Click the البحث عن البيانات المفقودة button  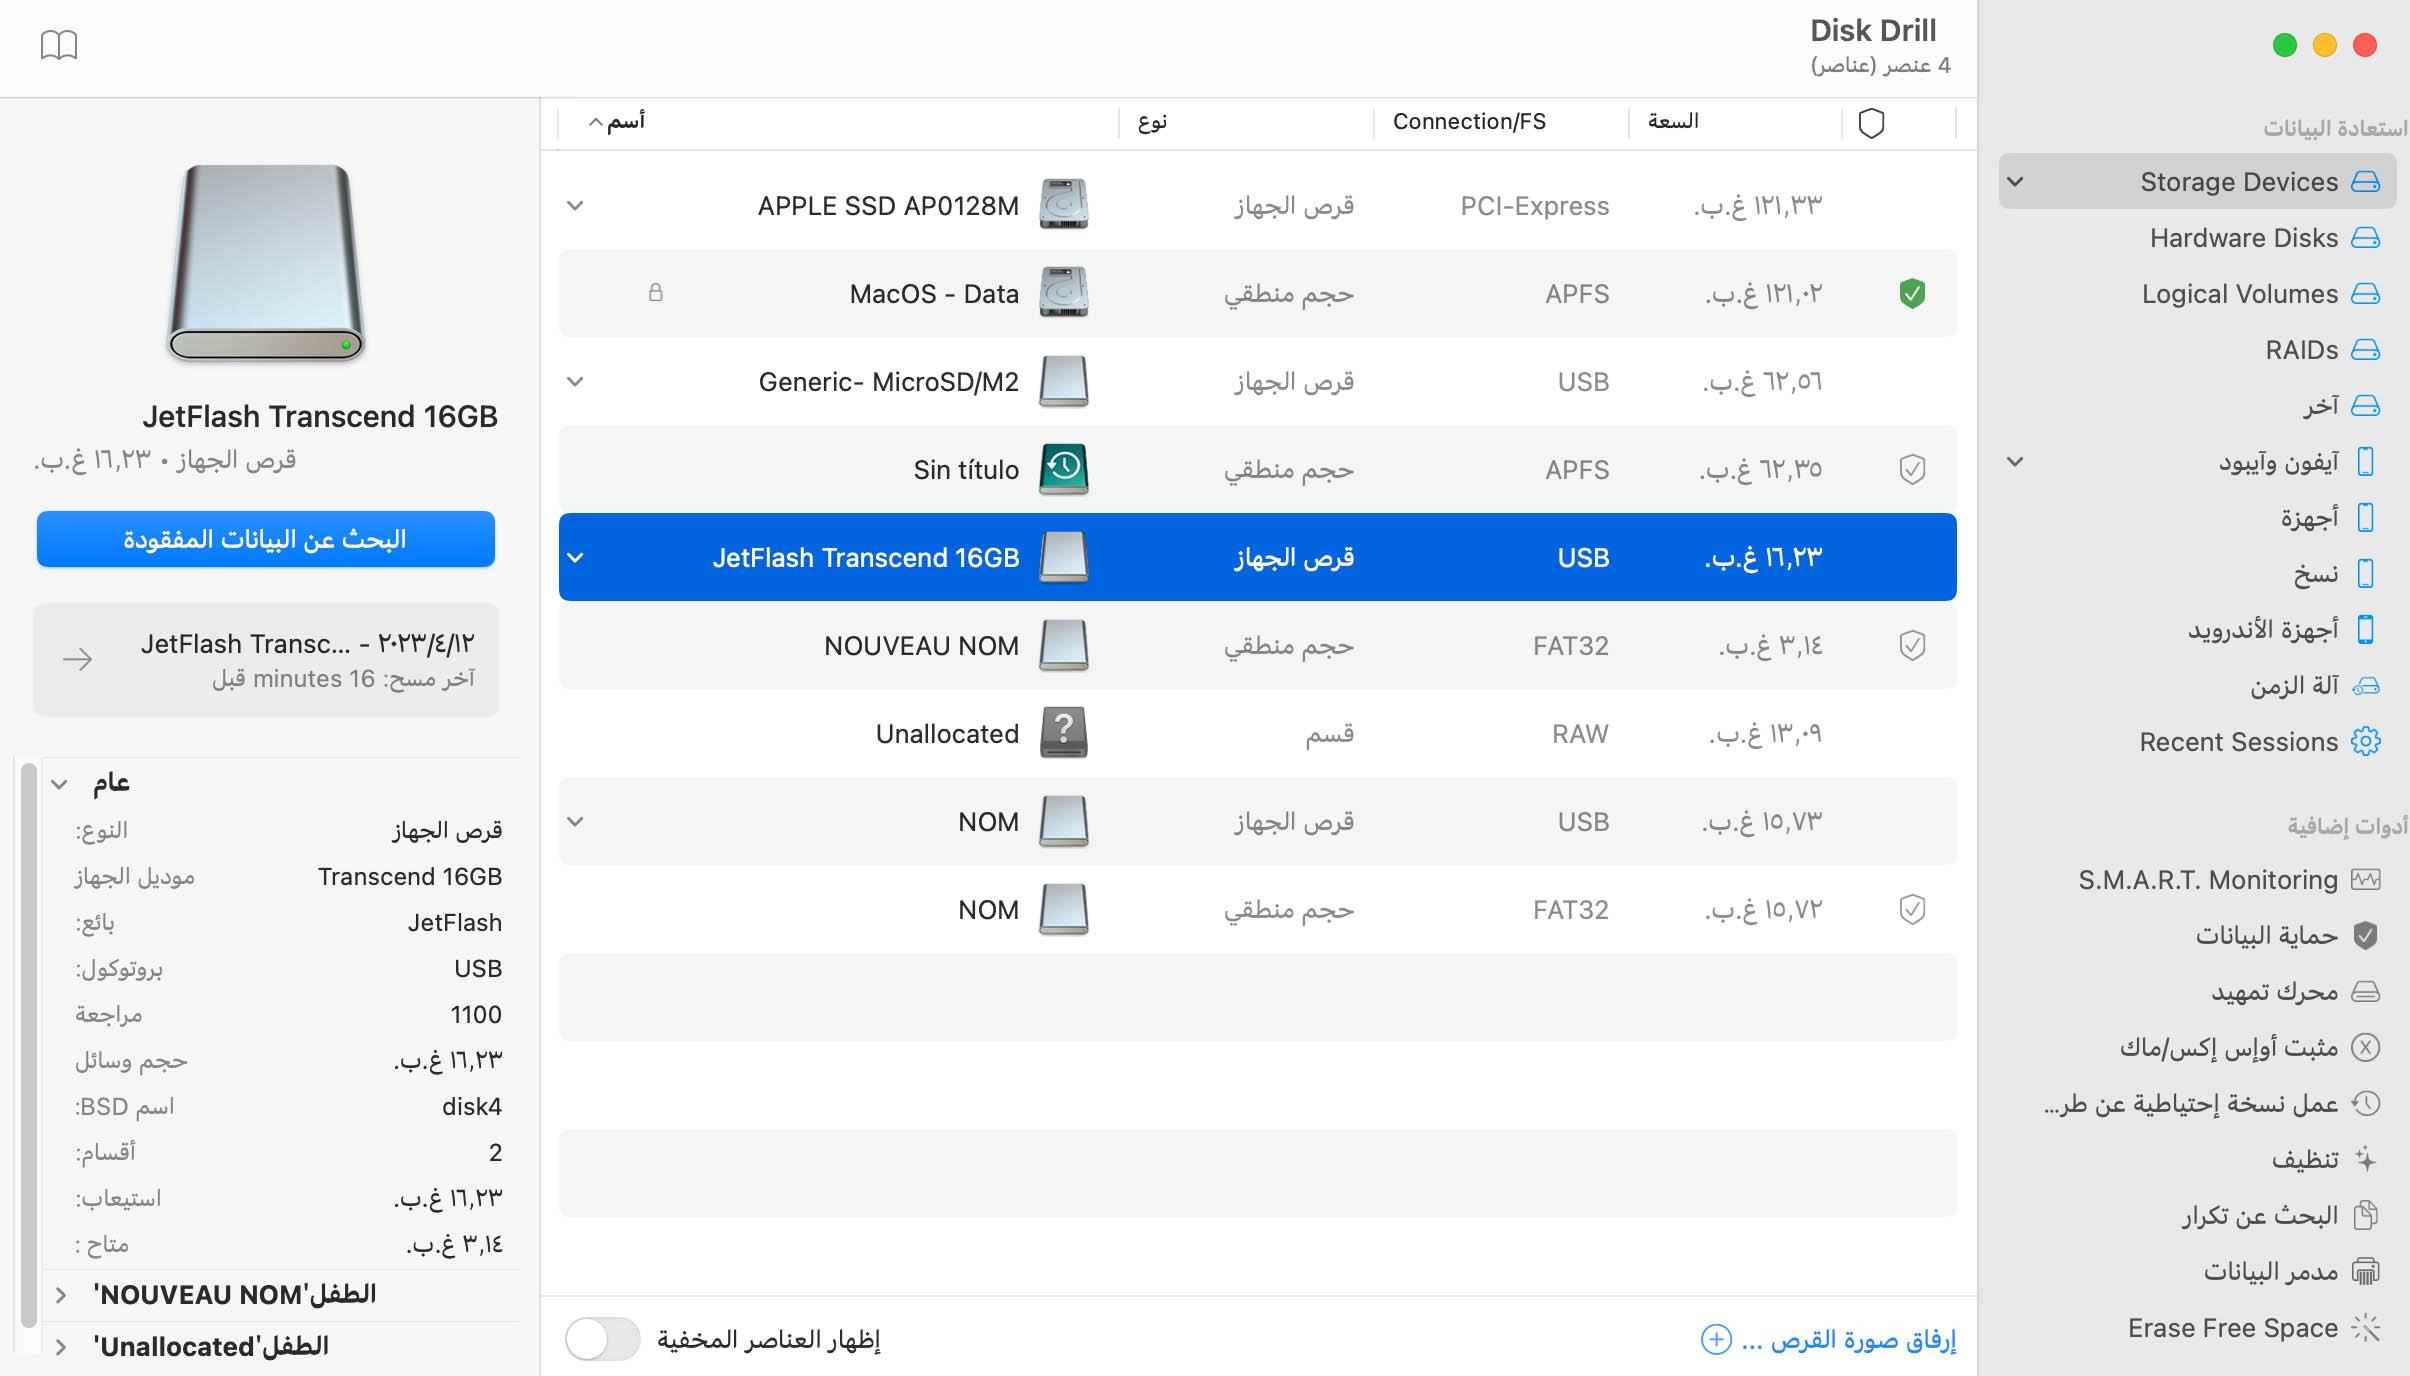(265, 539)
